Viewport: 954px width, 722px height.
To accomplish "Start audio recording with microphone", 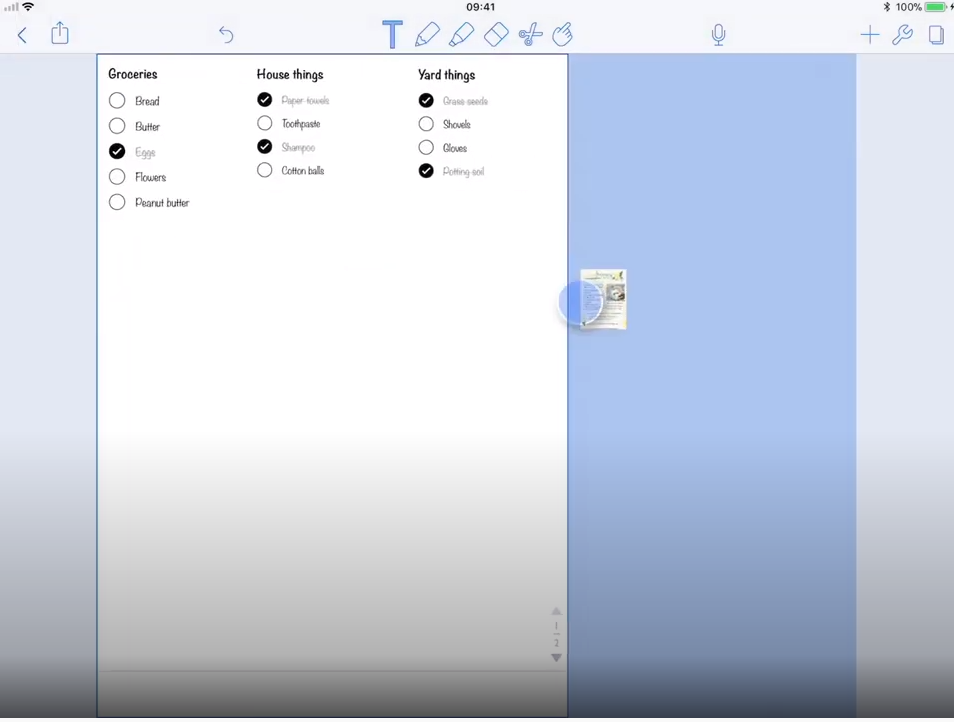I will pyautogui.click(x=719, y=35).
